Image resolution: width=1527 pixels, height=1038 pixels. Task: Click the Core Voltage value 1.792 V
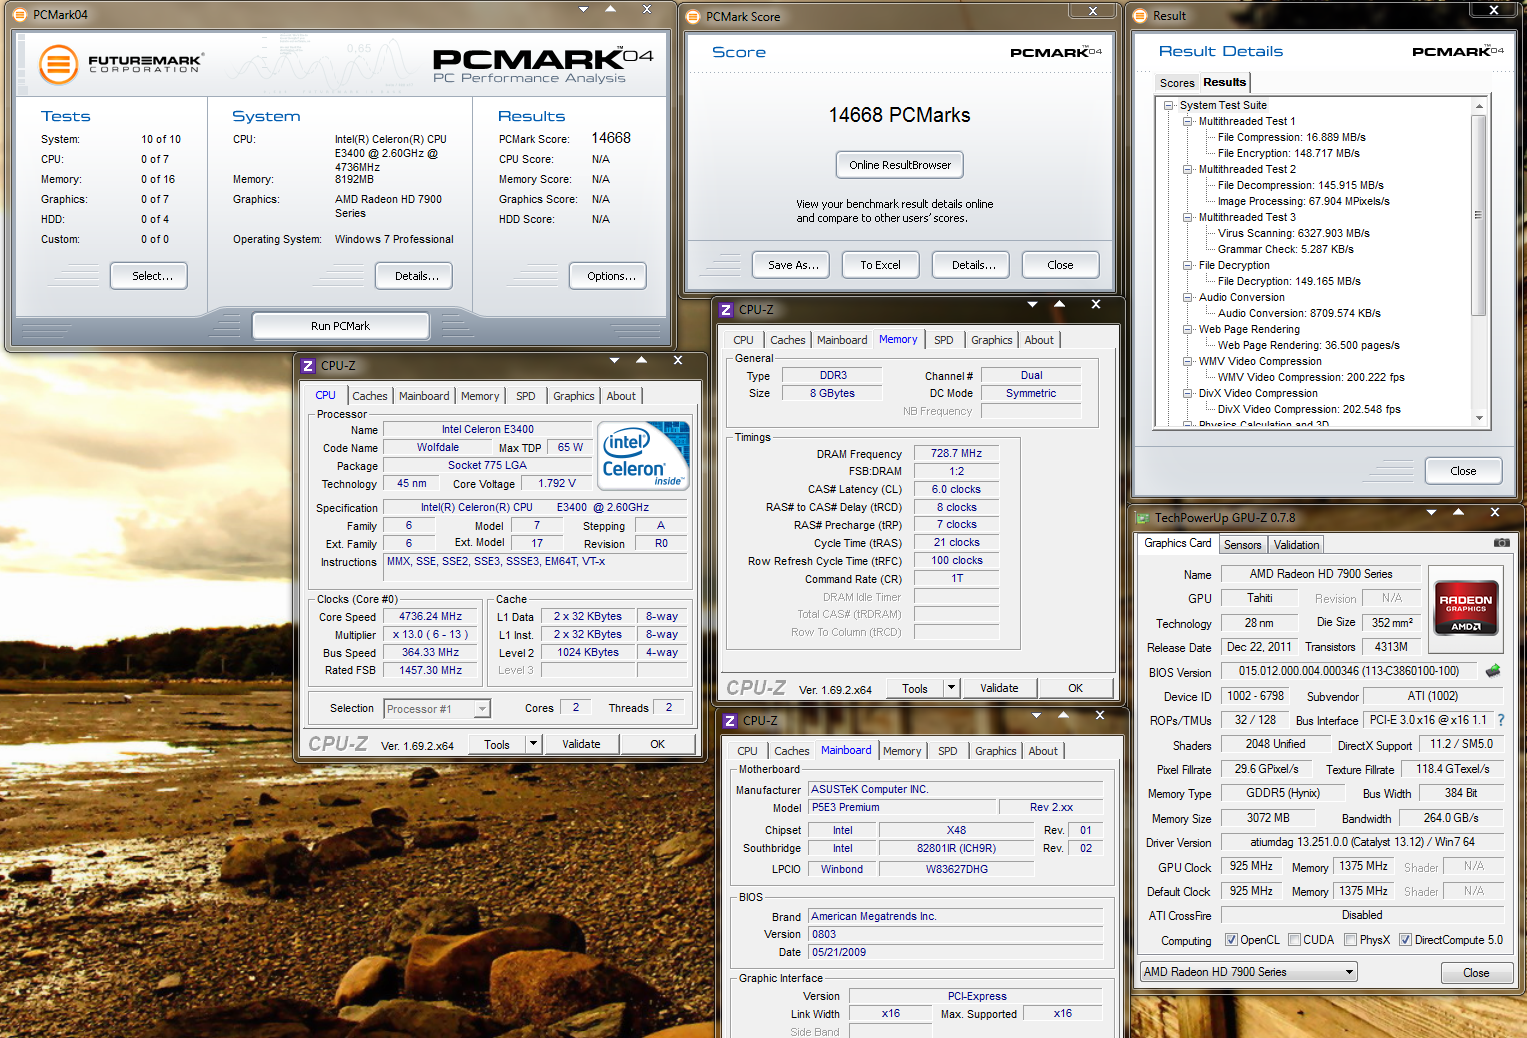click(557, 483)
